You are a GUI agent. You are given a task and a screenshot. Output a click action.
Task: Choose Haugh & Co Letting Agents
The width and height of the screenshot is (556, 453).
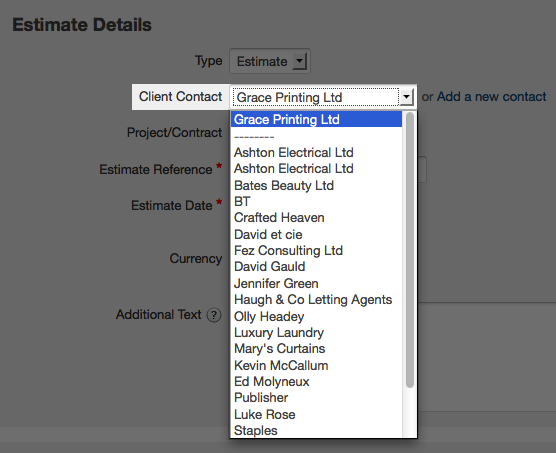[x=316, y=300]
